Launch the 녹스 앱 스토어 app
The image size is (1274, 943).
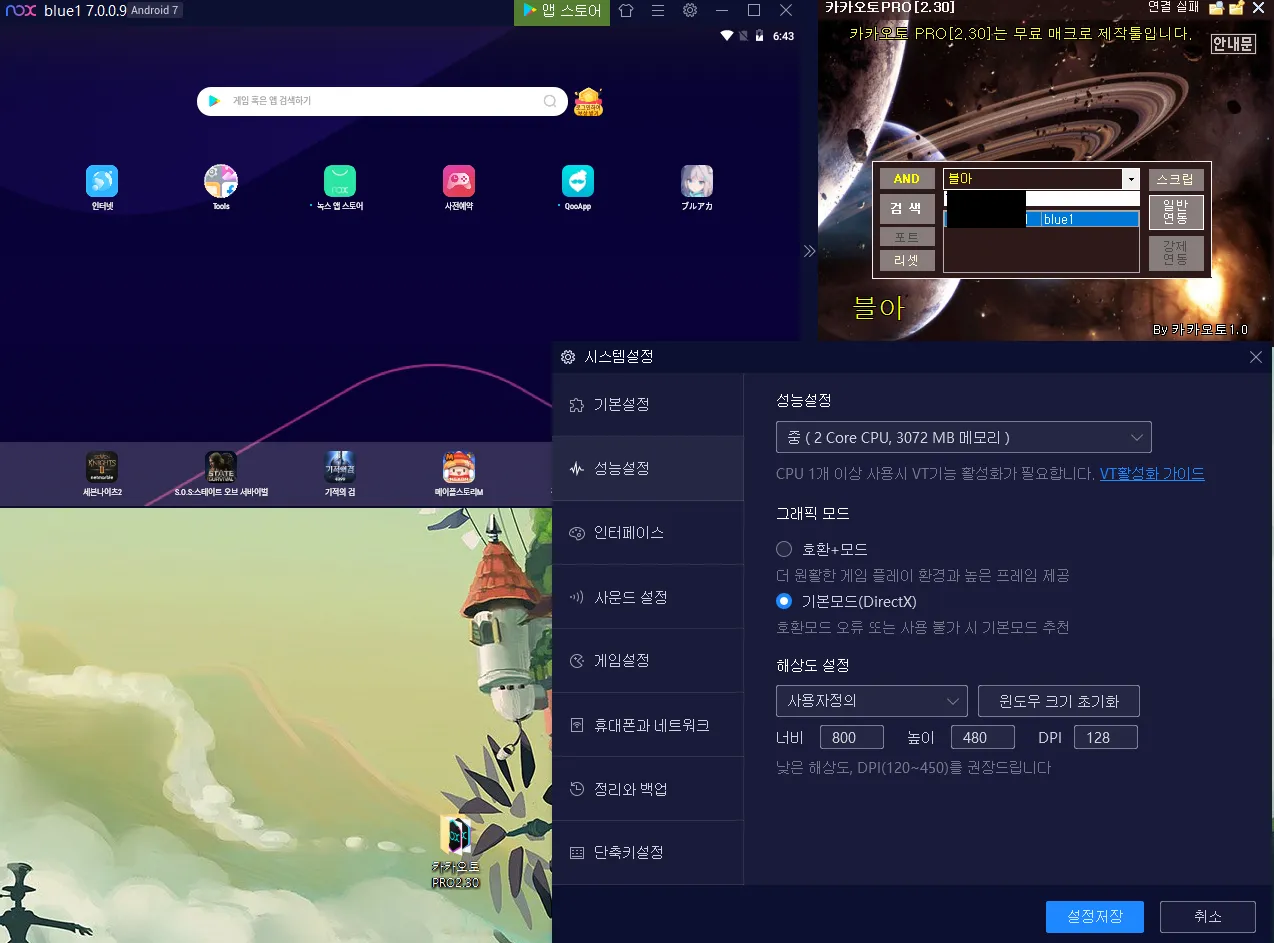[x=340, y=181]
